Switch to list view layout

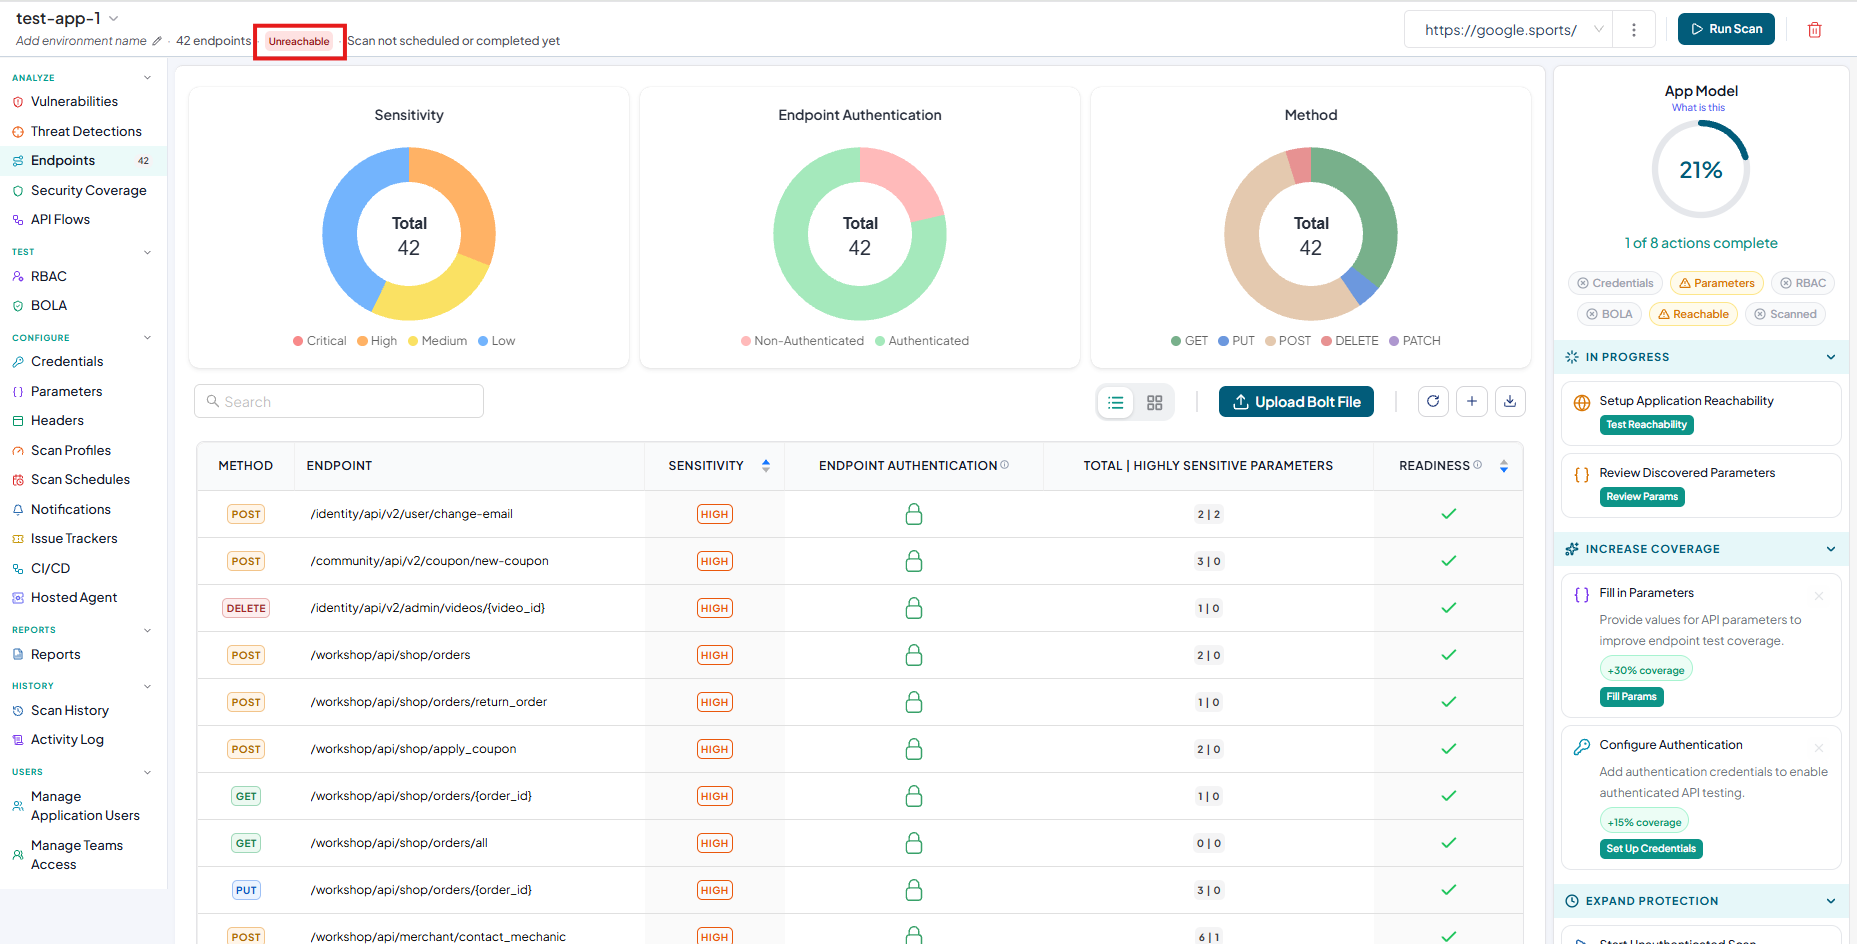click(x=1116, y=402)
